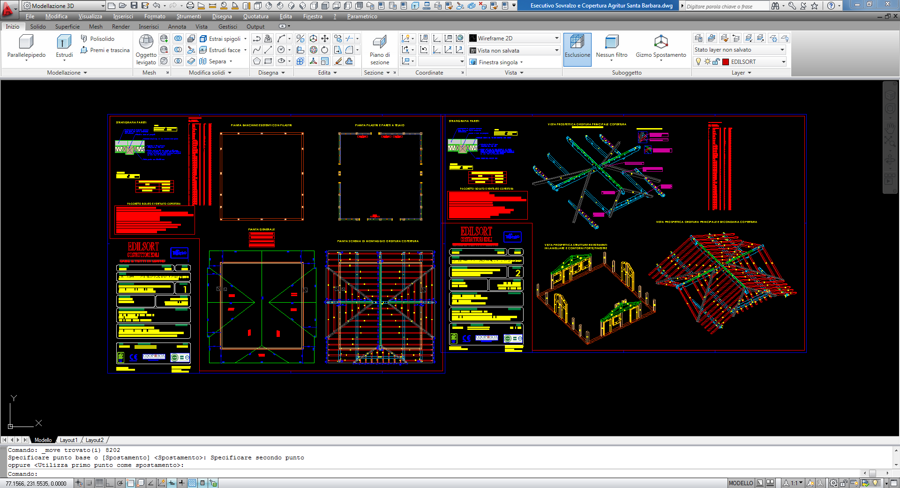Click the Nessun filtro subobject filter
Screen dimensions: 900x488
611,46
